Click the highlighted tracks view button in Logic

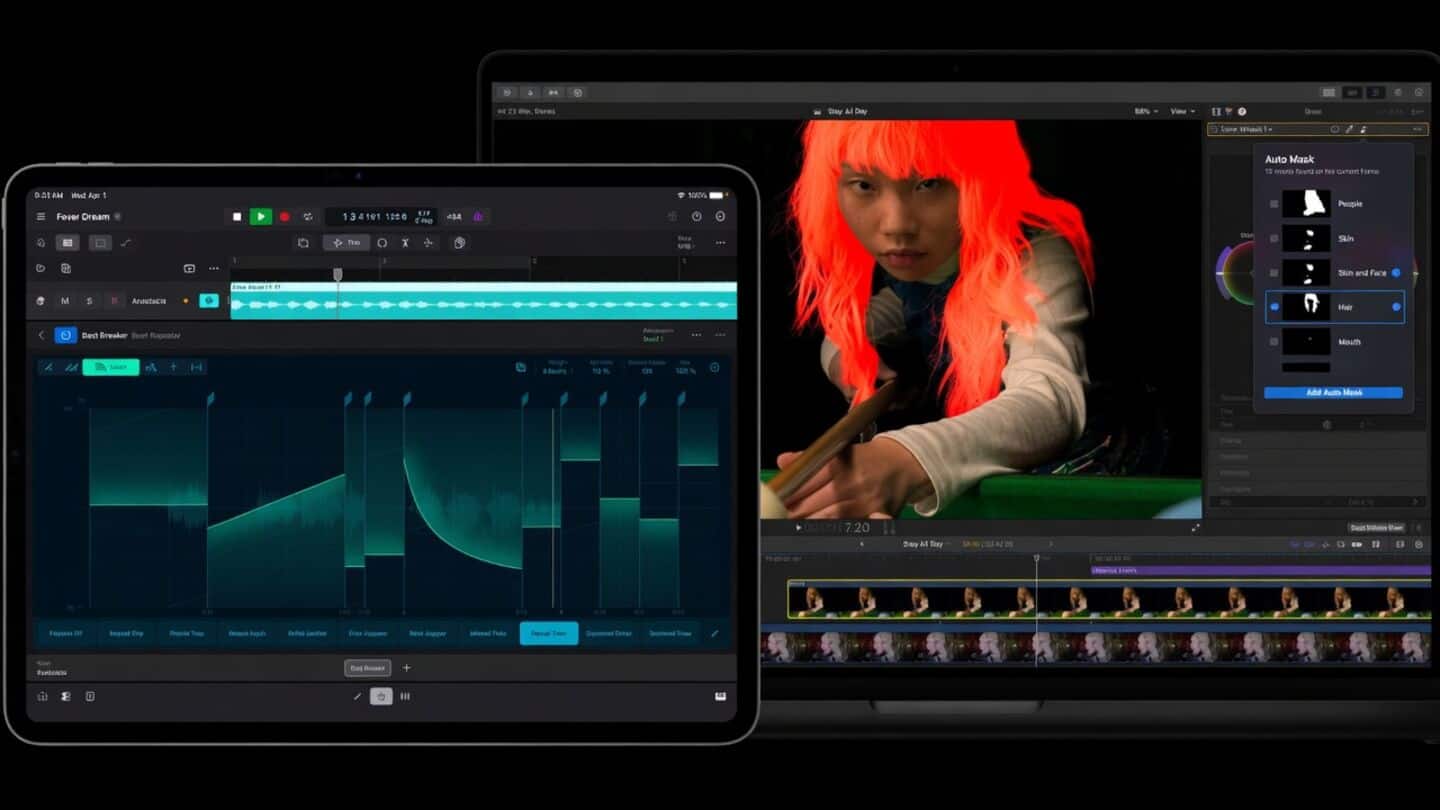(x=67, y=243)
